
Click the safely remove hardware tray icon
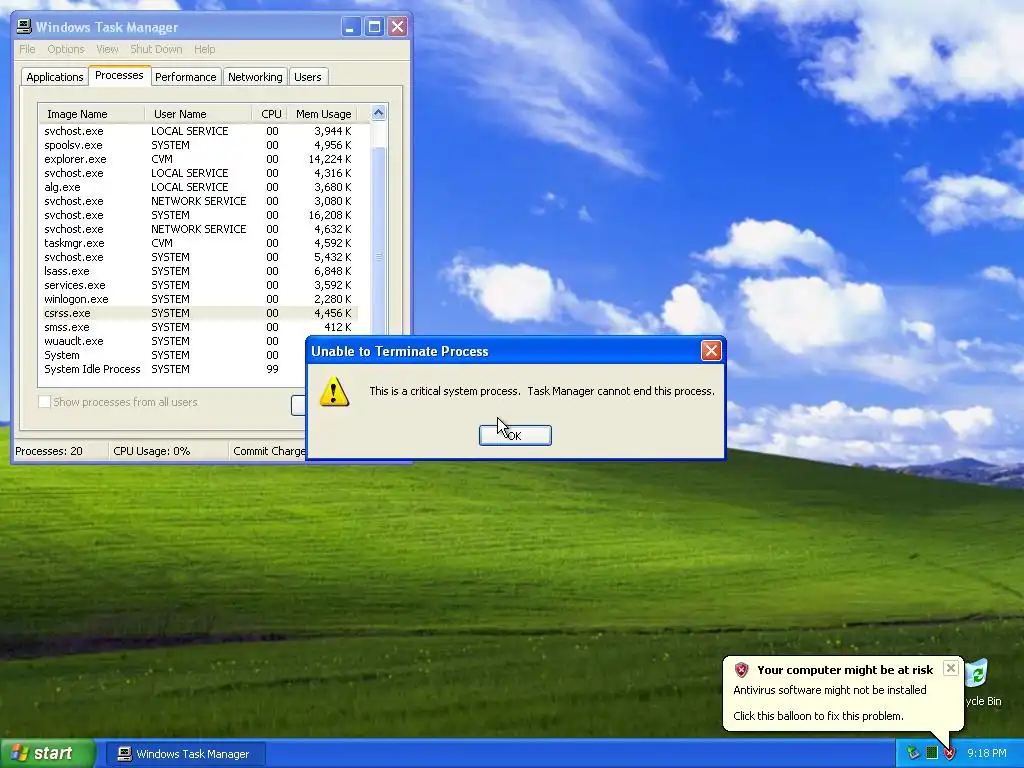point(913,754)
